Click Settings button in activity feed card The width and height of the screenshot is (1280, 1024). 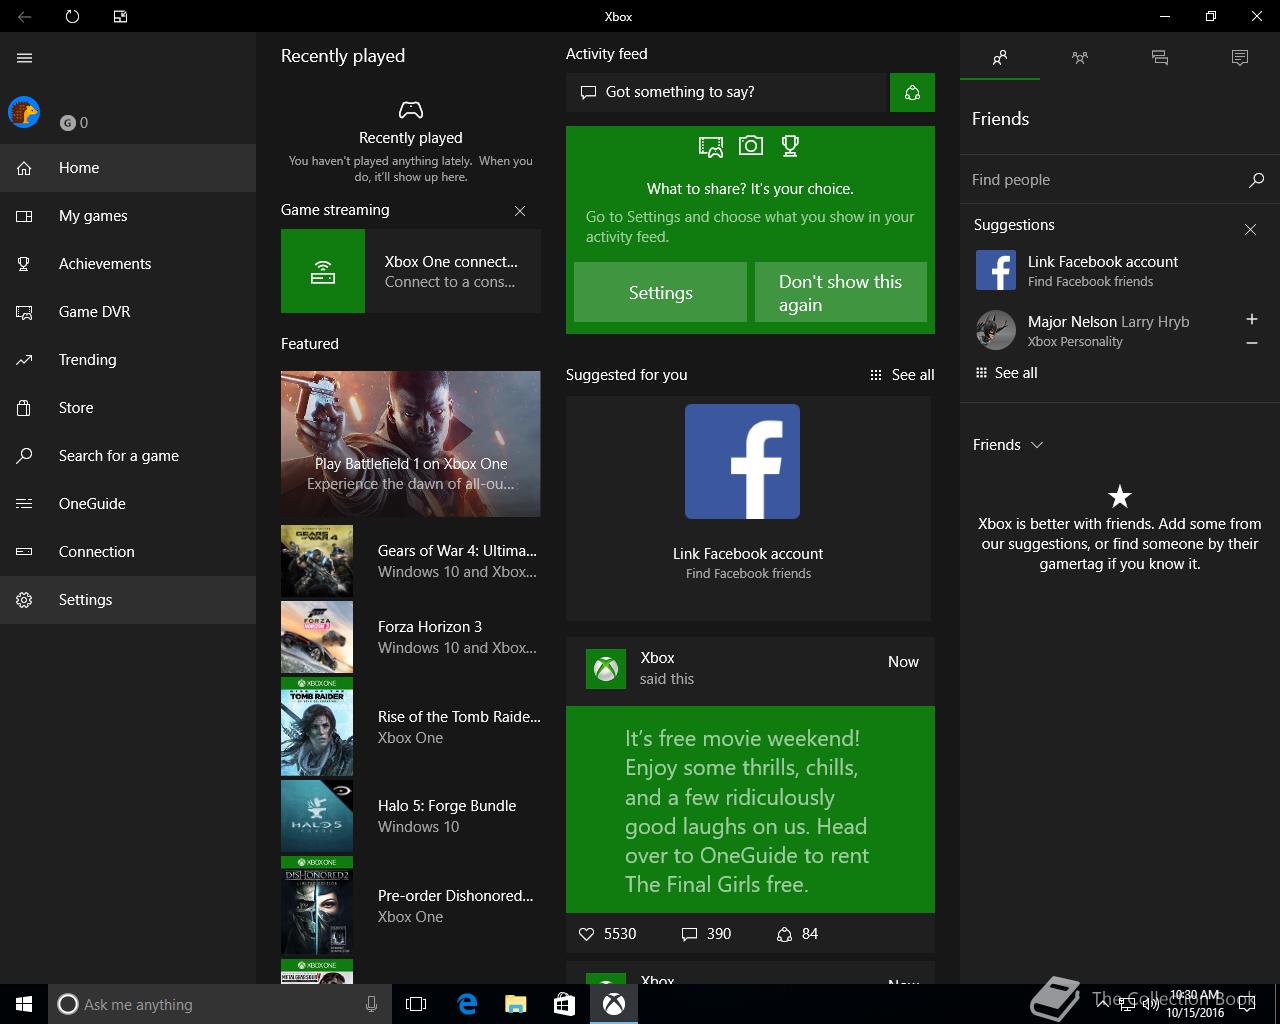tap(660, 292)
